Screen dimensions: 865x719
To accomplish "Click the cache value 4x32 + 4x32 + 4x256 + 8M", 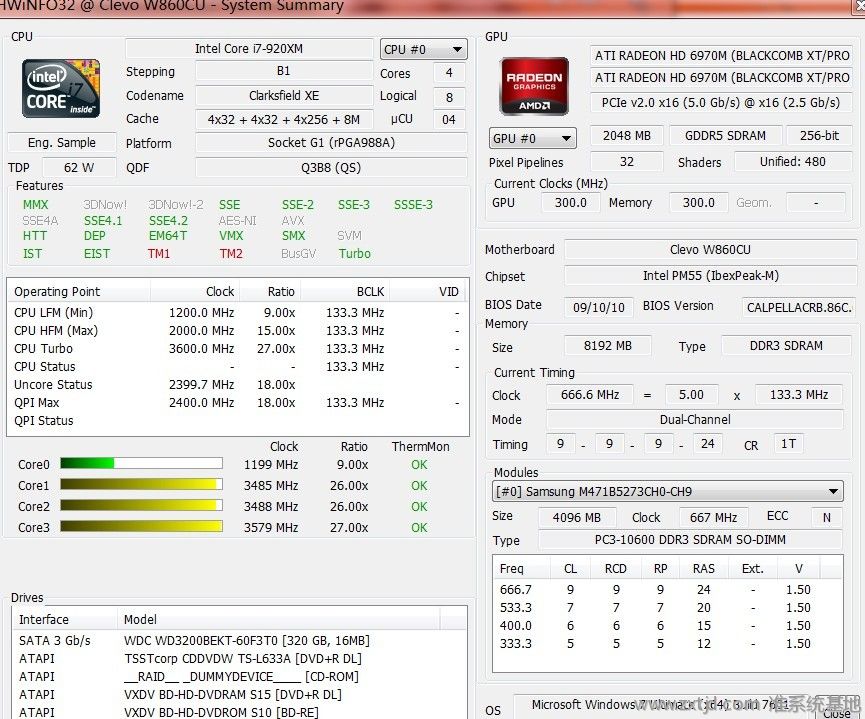I will point(284,119).
